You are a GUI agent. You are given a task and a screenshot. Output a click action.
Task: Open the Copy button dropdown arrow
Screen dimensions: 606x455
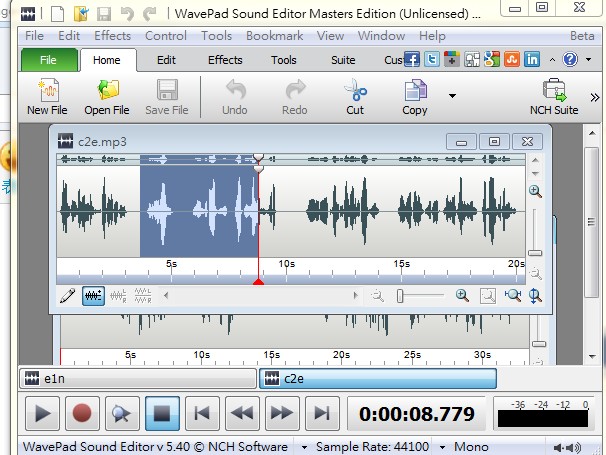tap(452, 95)
